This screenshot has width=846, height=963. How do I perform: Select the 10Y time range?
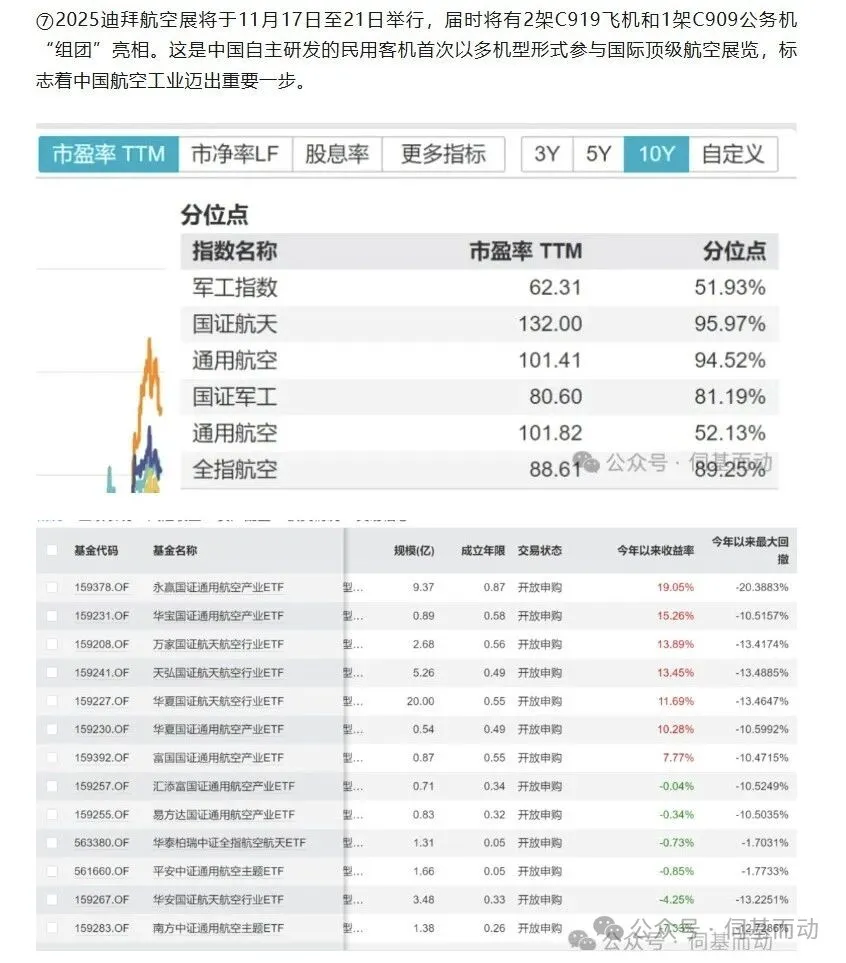pyautogui.click(x=657, y=154)
